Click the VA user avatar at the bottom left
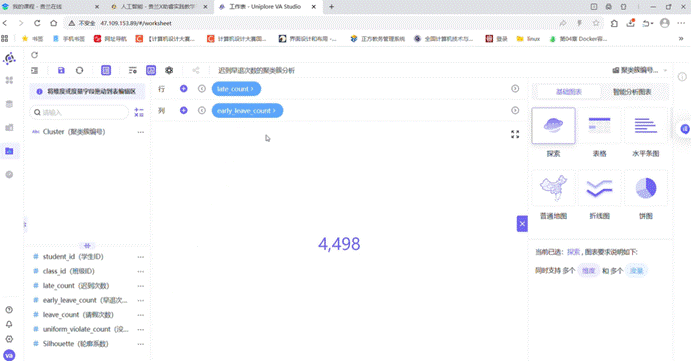 9,355
